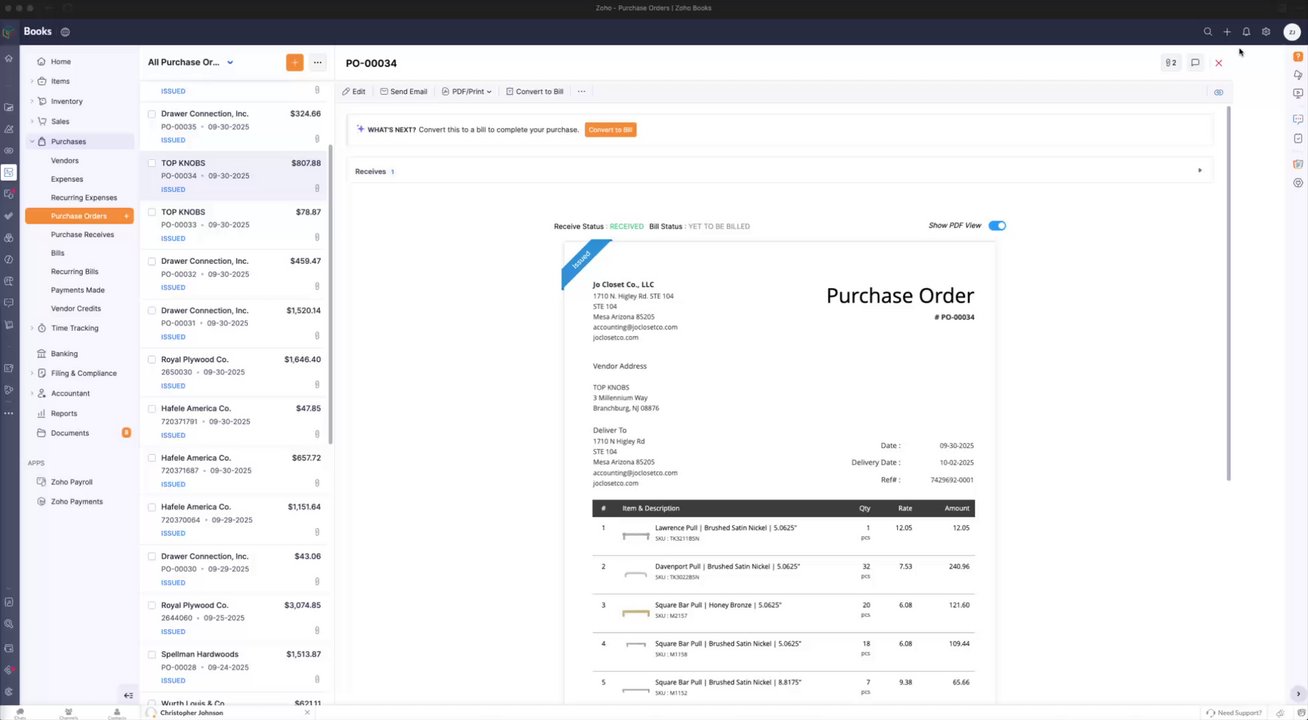Image resolution: width=1308 pixels, height=720 pixels.
Task: Check the Royal Plywood 2650030 checkbox
Action: coord(152,359)
